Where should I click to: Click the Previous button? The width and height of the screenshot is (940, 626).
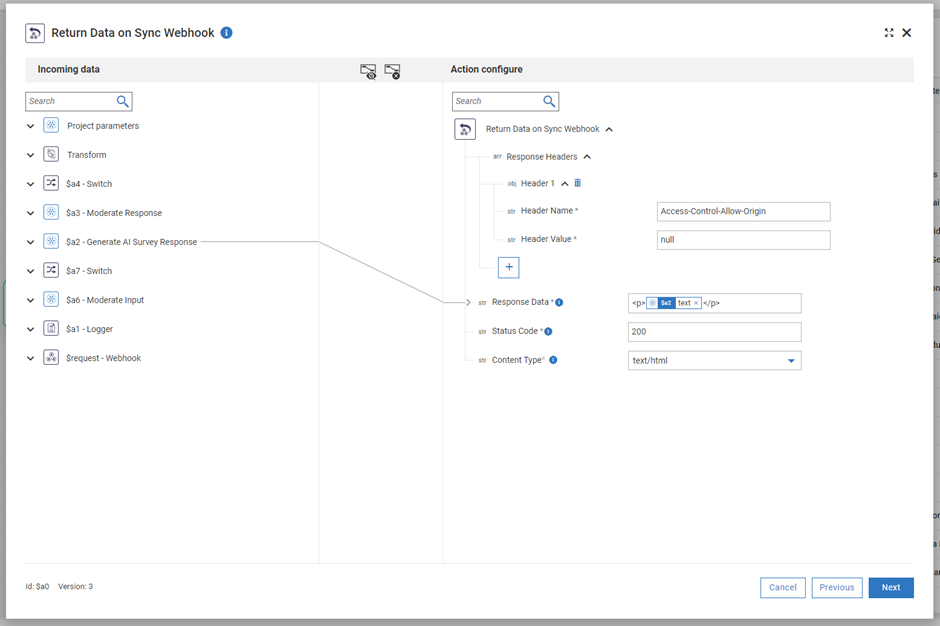click(837, 587)
